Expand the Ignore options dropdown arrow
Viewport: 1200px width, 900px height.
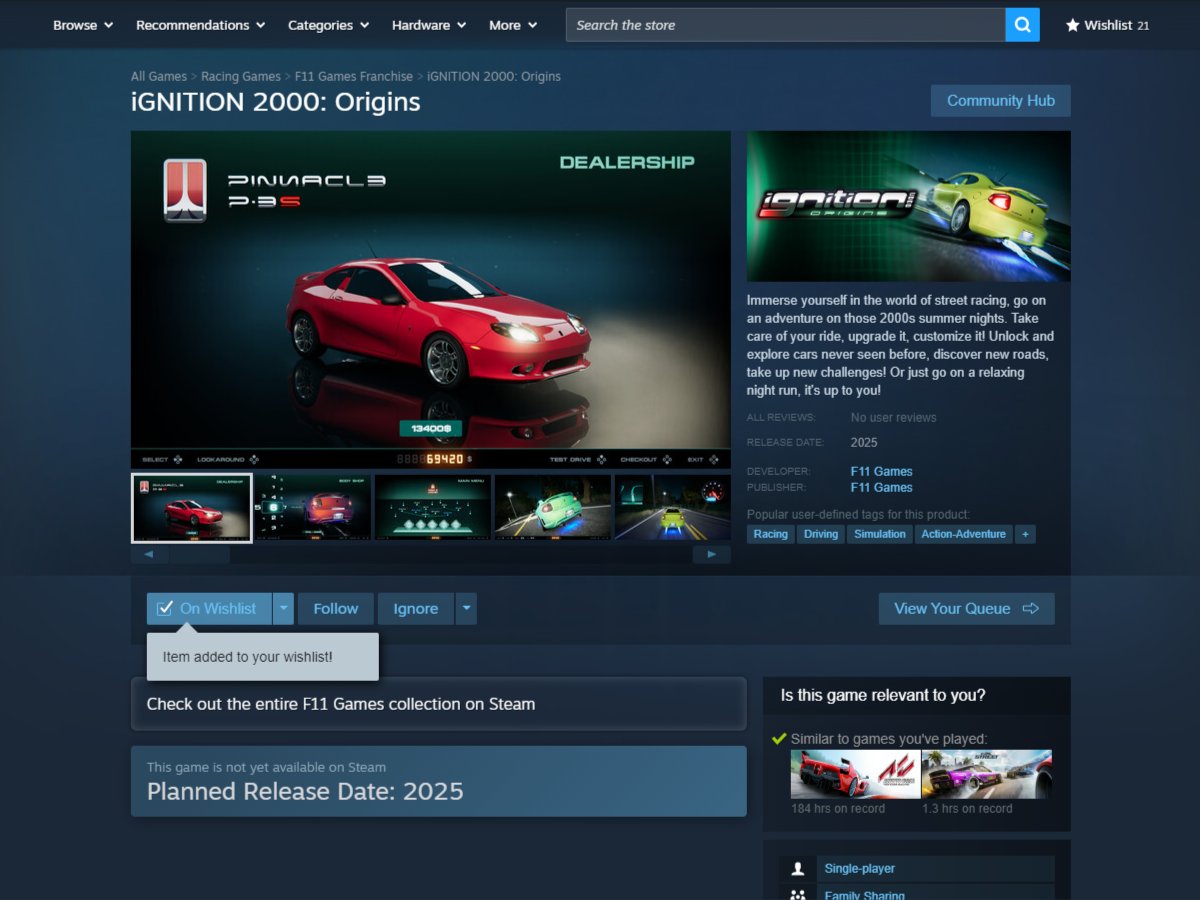[466, 608]
